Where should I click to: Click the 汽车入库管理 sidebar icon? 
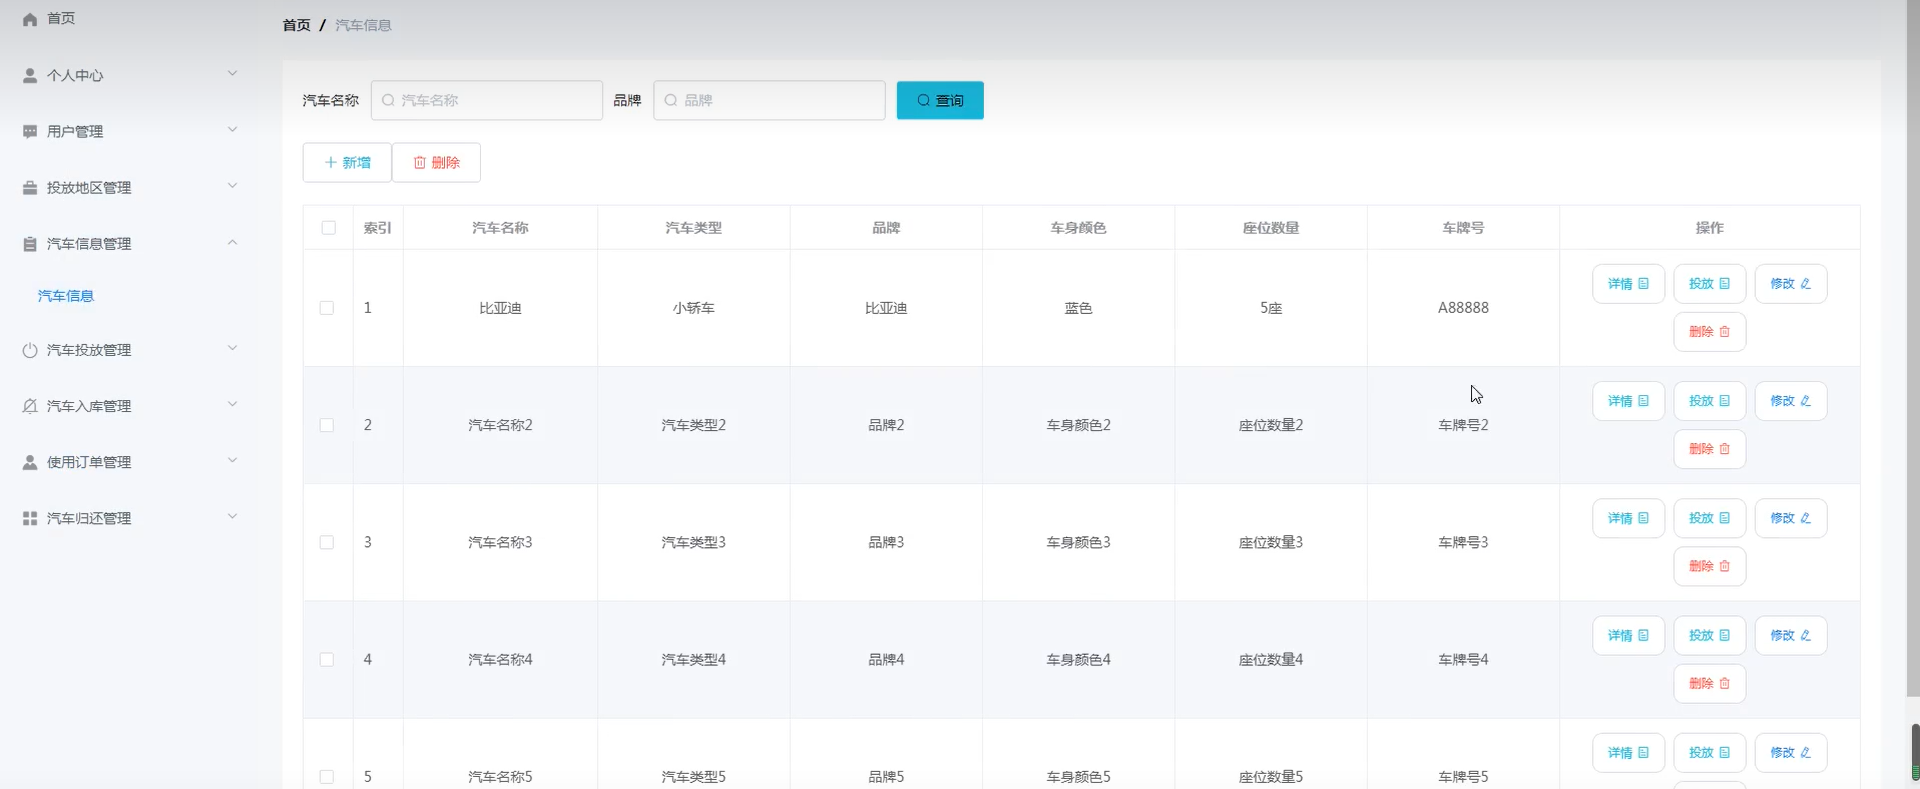click(30, 406)
